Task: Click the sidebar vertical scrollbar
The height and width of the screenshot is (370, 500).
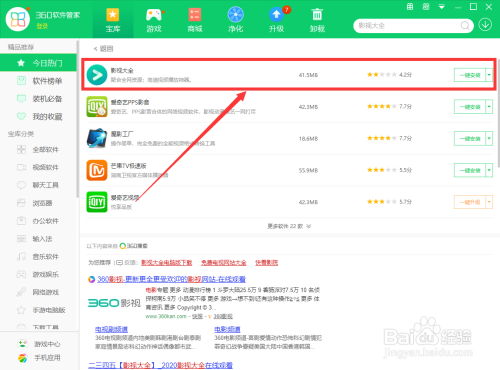Action: point(78,120)
